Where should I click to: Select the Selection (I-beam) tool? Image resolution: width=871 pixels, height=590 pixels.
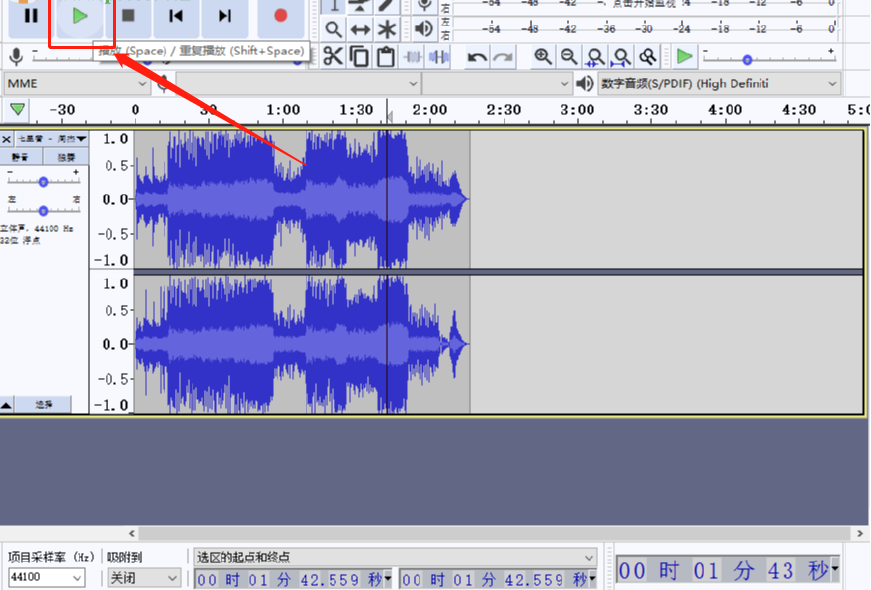tap(333, 6)
